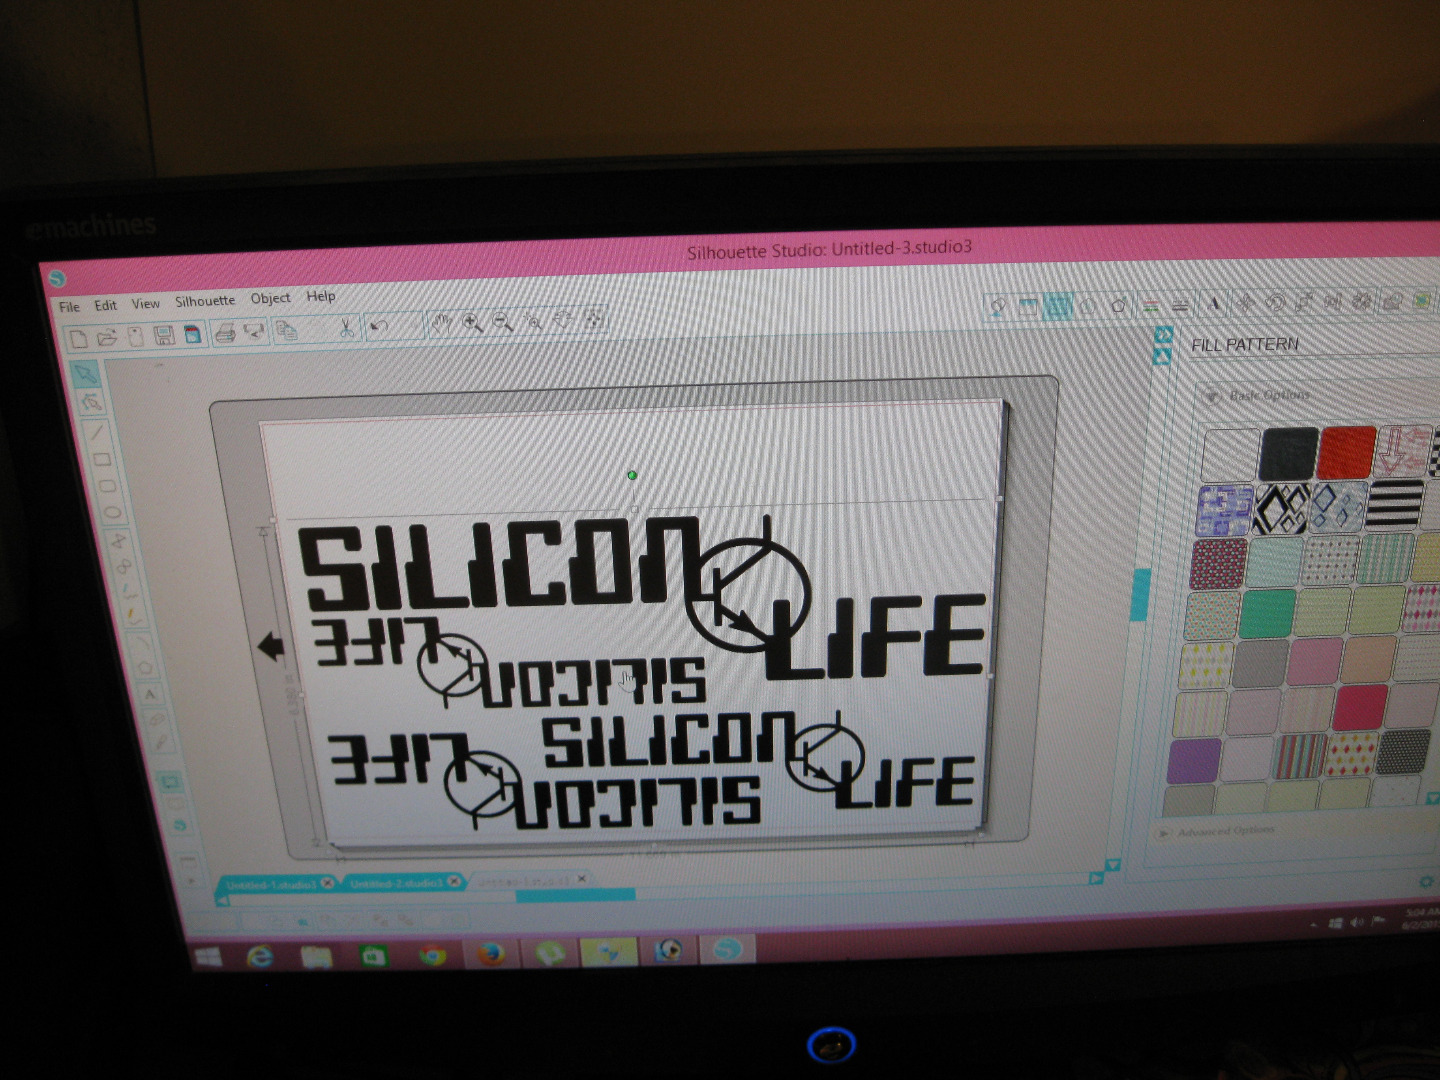
Task: Expand the Advanced Options section
Action: [1163, 832]
